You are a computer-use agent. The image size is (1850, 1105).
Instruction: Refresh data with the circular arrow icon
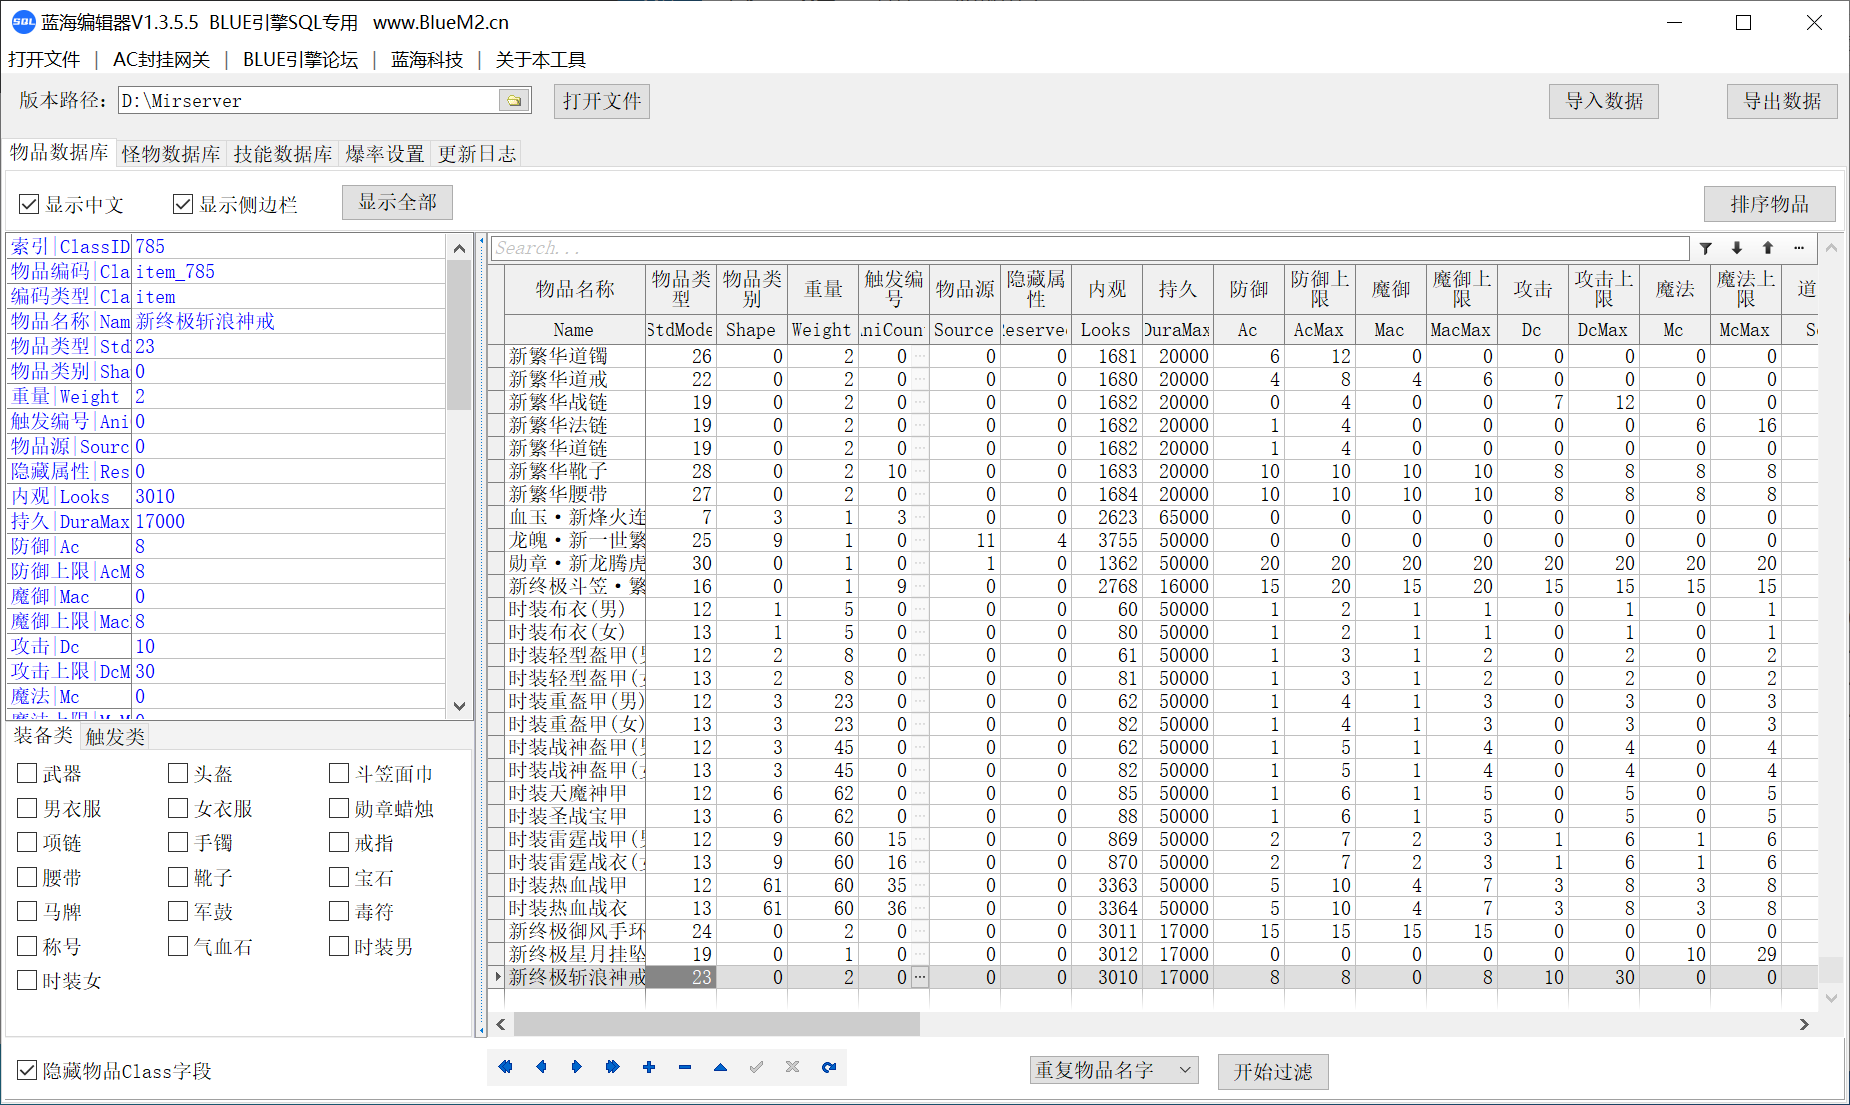[x=829, y=1067]
